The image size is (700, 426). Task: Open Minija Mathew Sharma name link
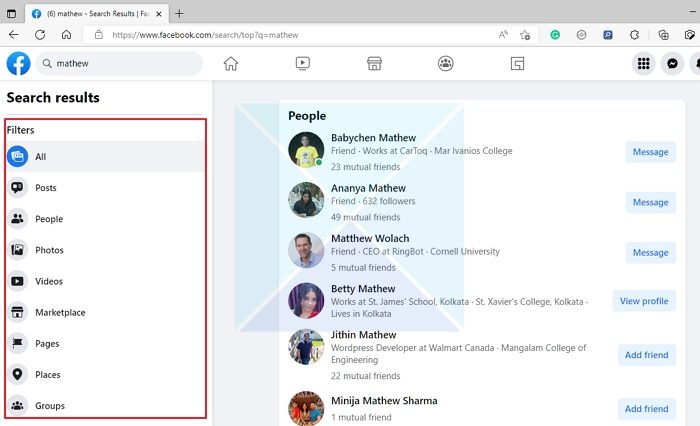[x=384, y=401]
